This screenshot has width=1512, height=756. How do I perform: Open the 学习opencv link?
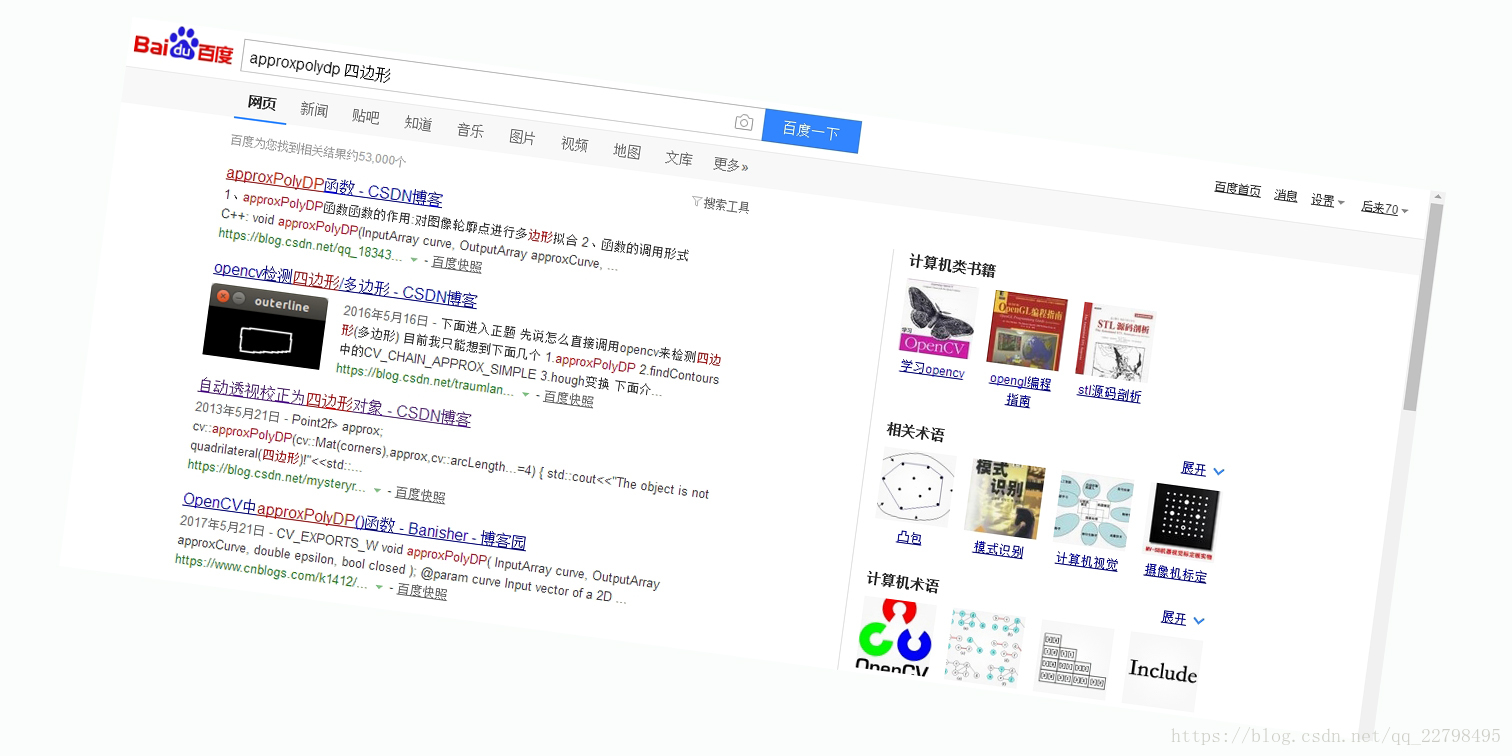(932, 369)
